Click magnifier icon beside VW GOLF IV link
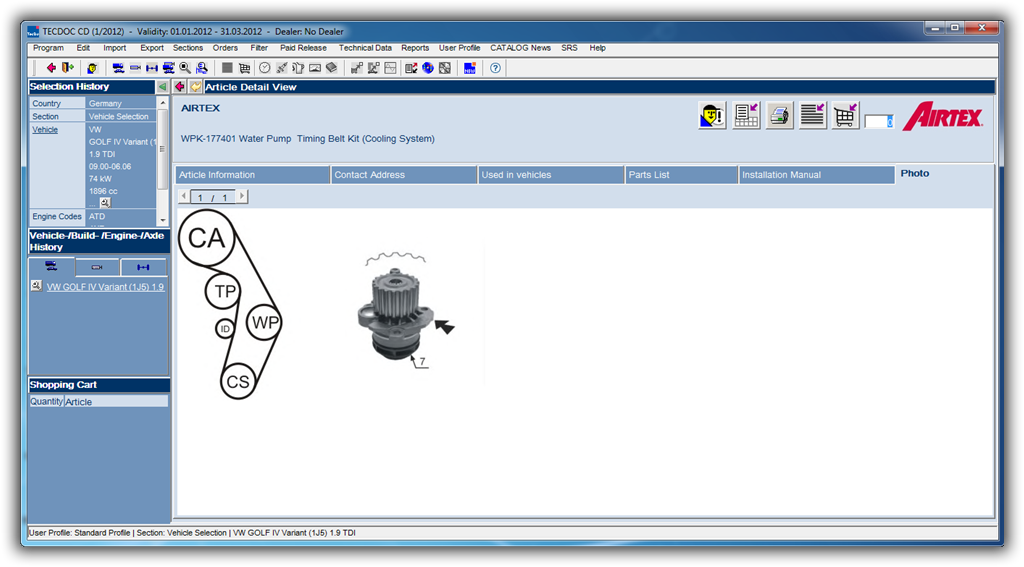 (37, 286)
